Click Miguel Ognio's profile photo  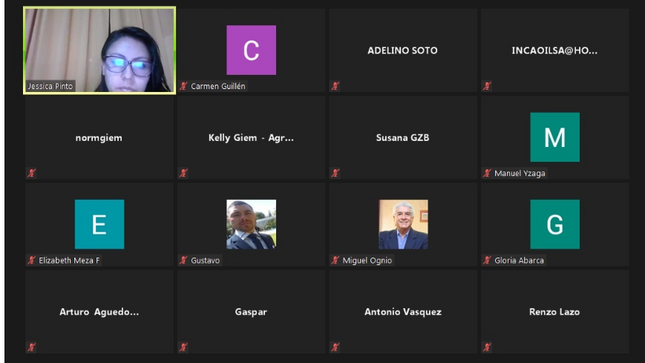click(x=403, y=224)
